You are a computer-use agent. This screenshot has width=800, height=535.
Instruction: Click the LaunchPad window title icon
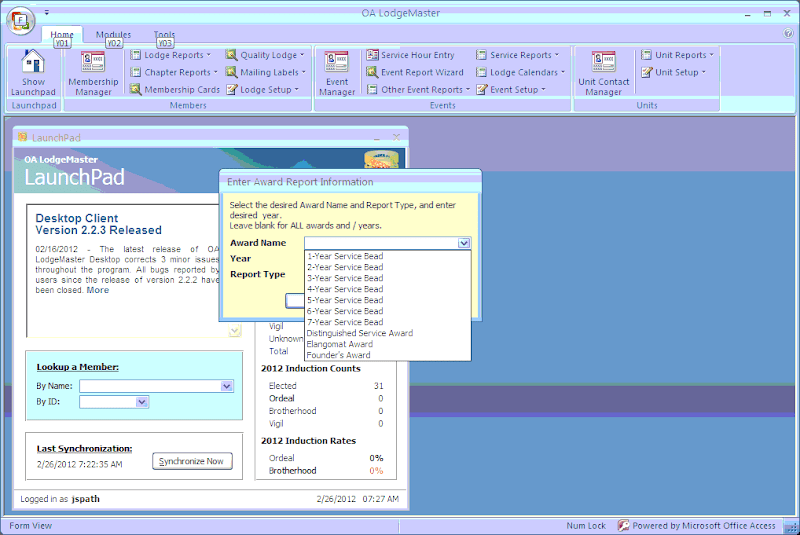[22, 137]
